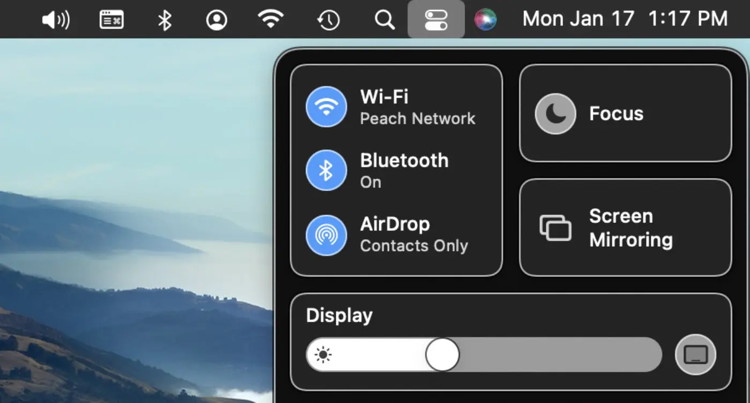Enable Focus using the moon icon

pos(555,114)
